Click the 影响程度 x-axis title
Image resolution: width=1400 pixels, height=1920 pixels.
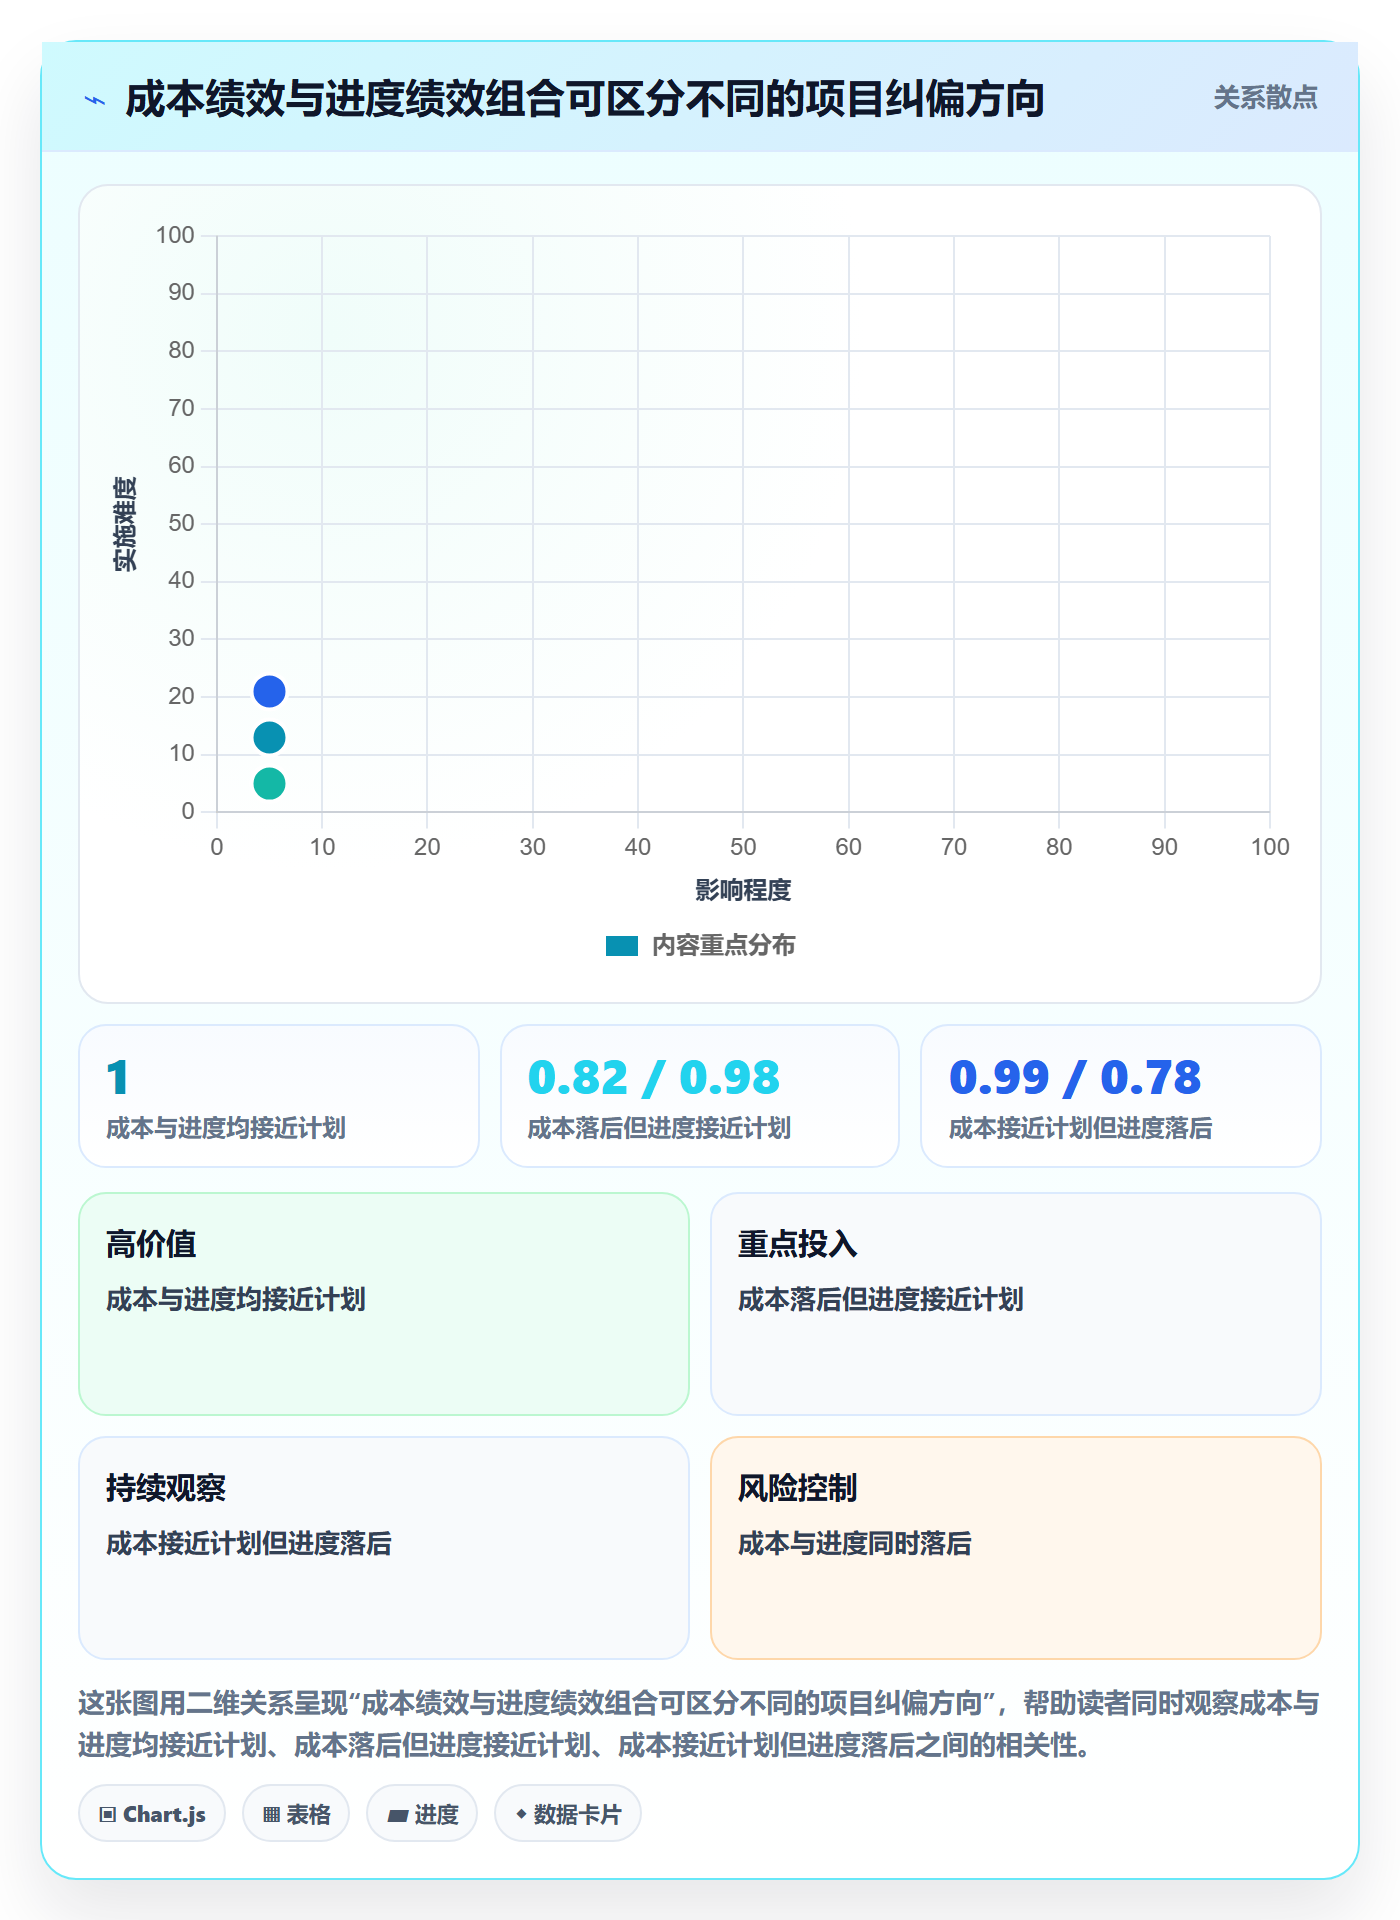pos(743,890)
